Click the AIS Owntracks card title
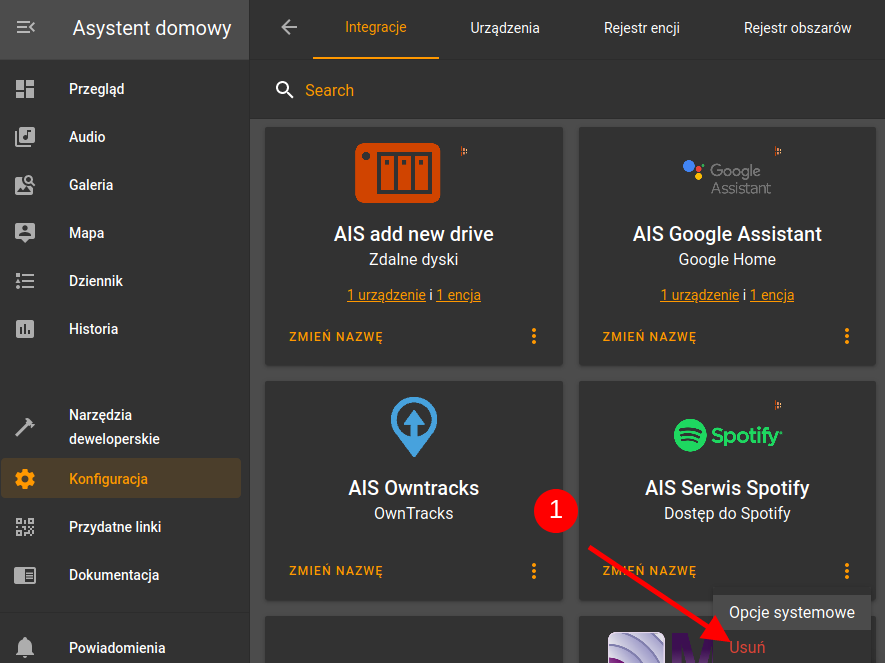885x663 pixels. click(414, 488)
